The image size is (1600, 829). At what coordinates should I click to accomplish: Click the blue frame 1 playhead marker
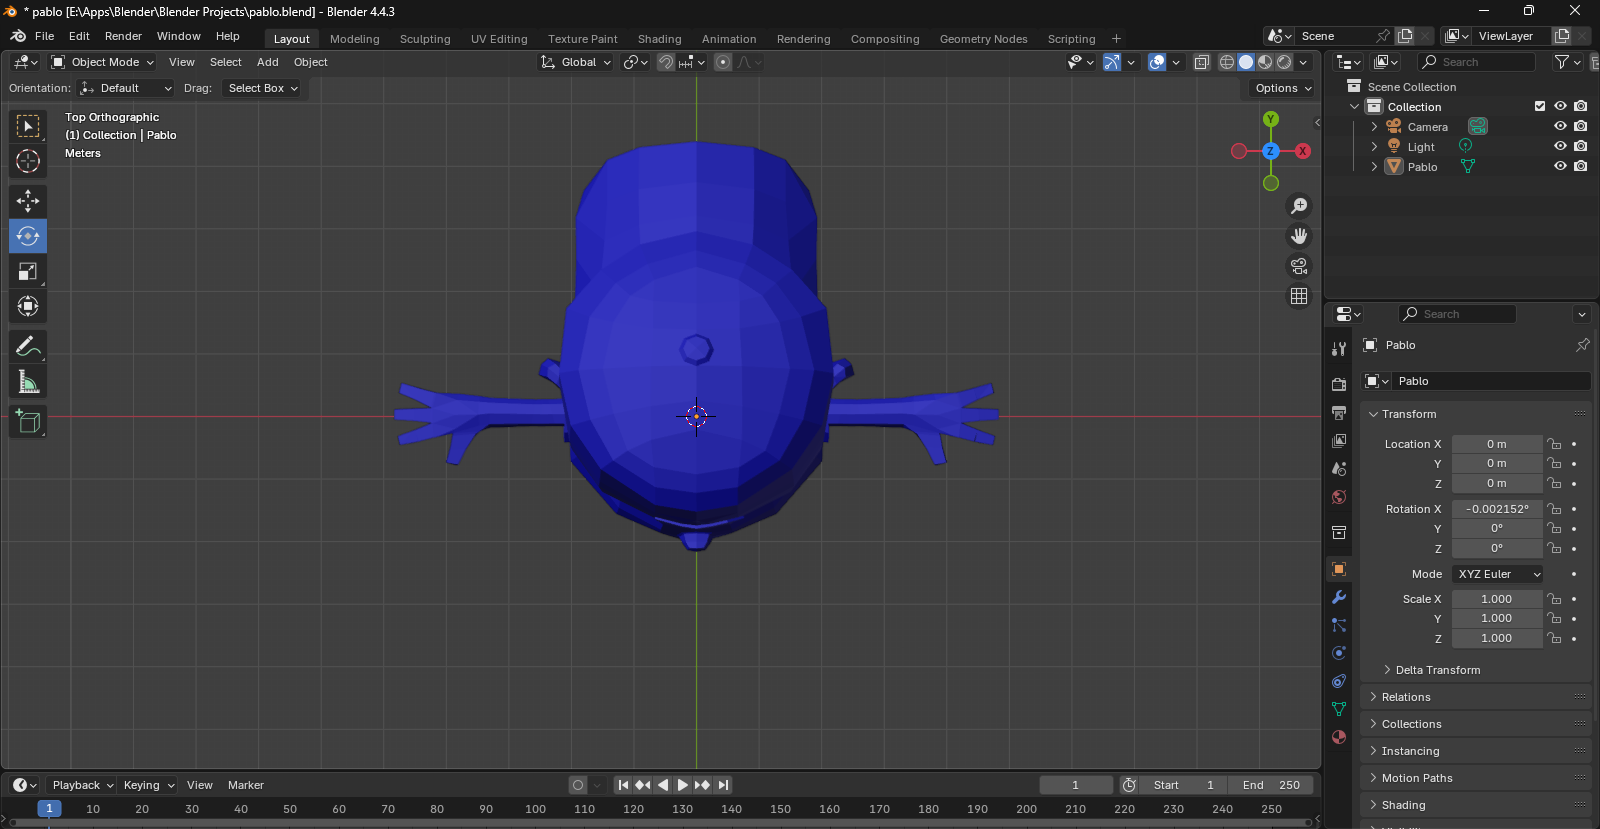[x=49, y=809]
